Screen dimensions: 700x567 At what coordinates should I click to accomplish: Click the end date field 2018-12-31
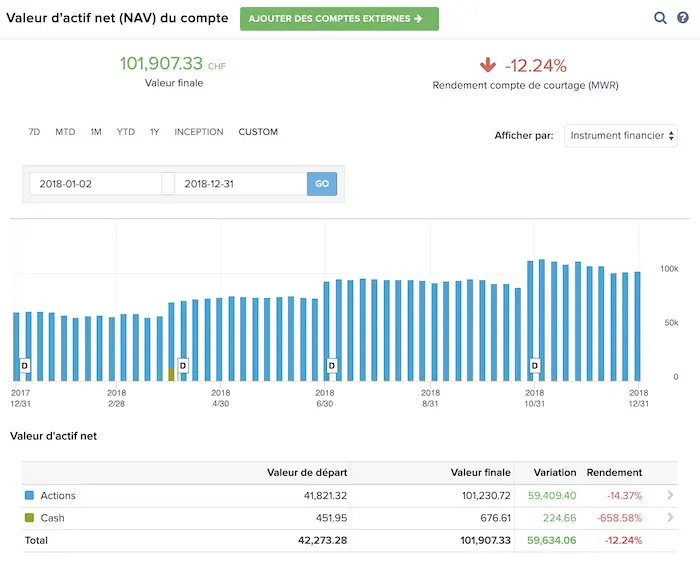click(241, 184)
